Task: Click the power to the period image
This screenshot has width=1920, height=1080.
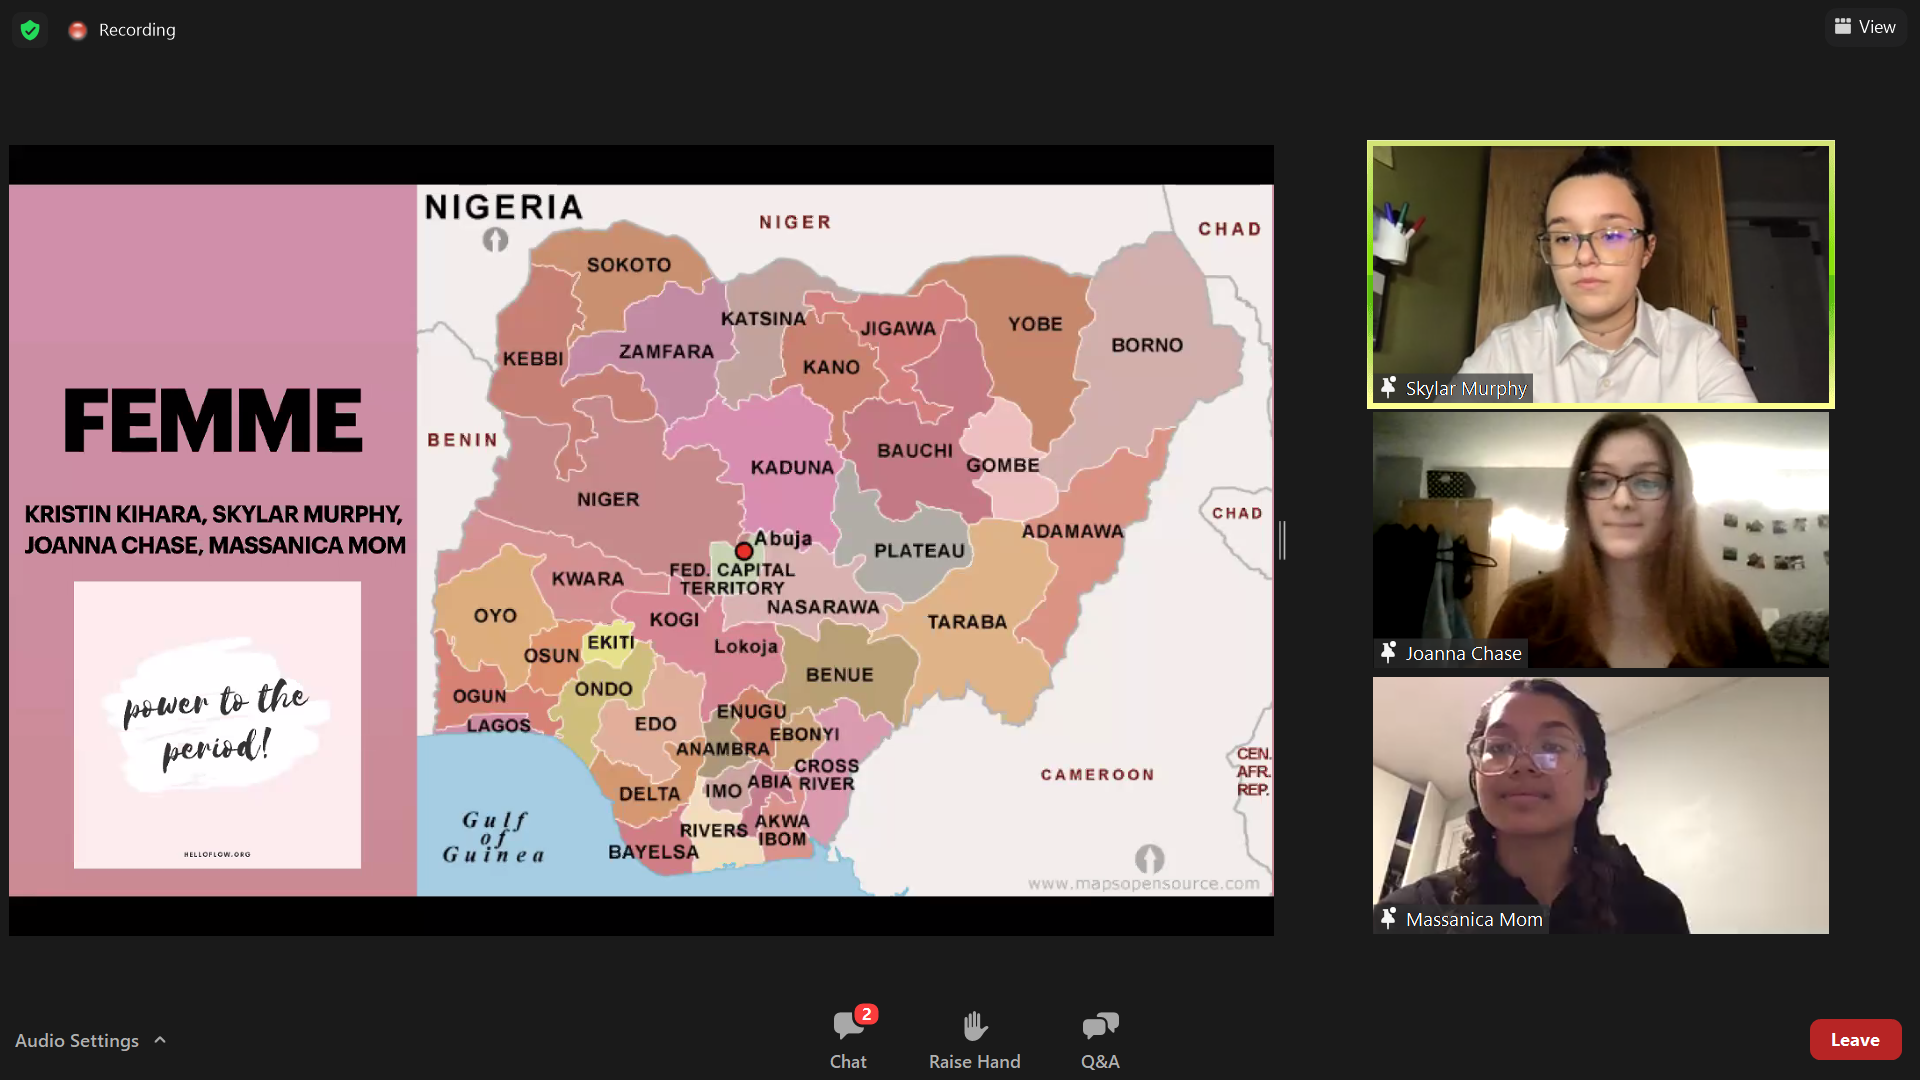Action: point(217,724)
